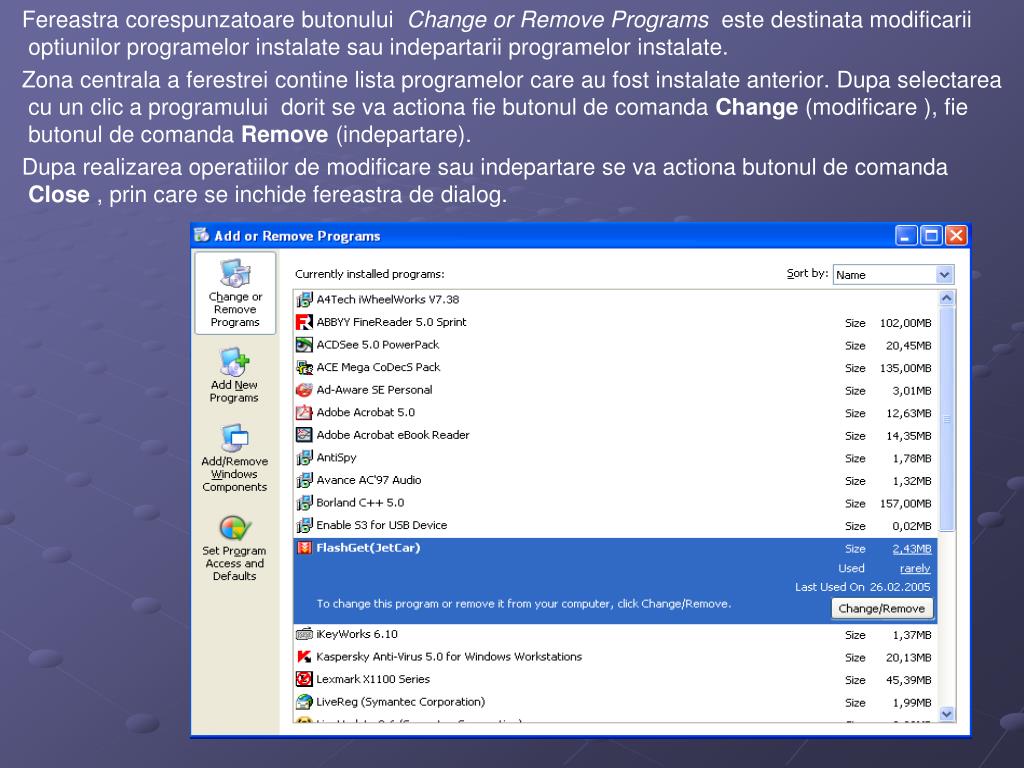
Task: Click the Avance AC'97 Audio icon
Action: (x=304, y=480)
